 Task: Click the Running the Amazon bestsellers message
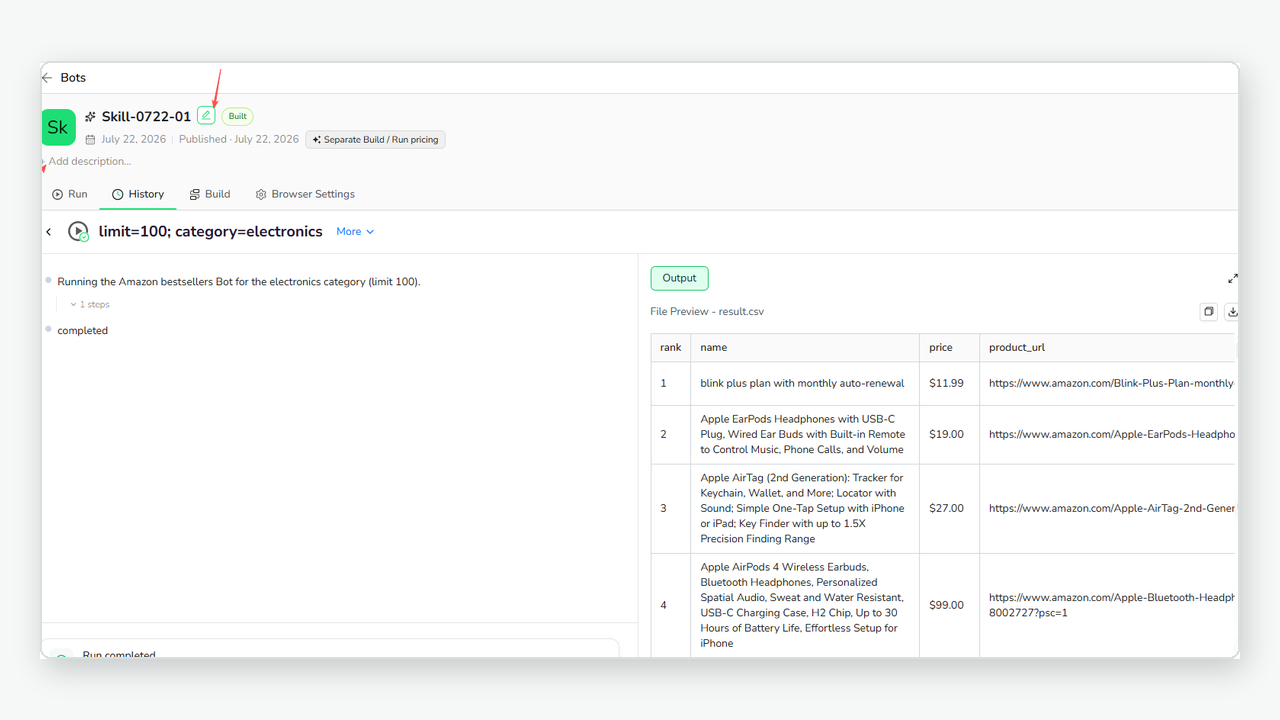click(239, 282)
